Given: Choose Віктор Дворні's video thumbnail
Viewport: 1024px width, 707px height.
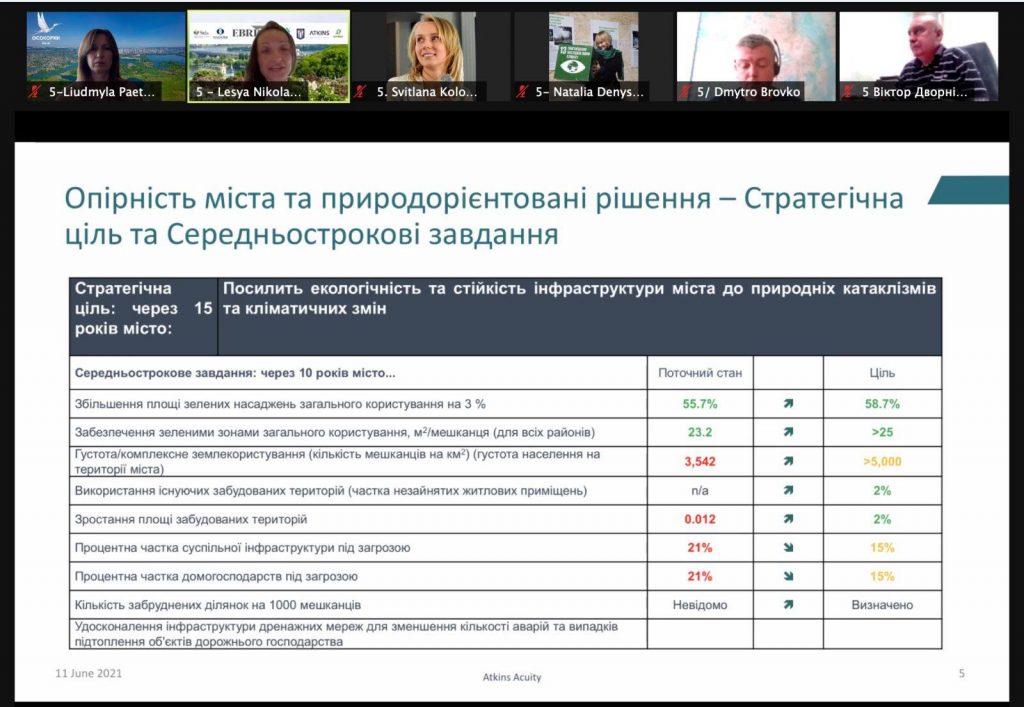Looking at the screenshot, I should click(918, 56).
